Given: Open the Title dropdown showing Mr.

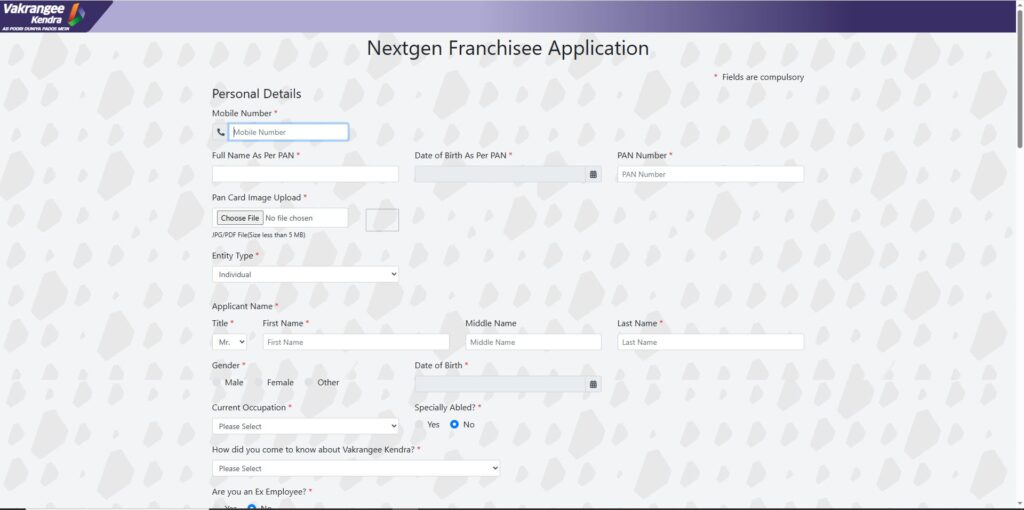Looking at the screenshot, I should tap(229, 342).
